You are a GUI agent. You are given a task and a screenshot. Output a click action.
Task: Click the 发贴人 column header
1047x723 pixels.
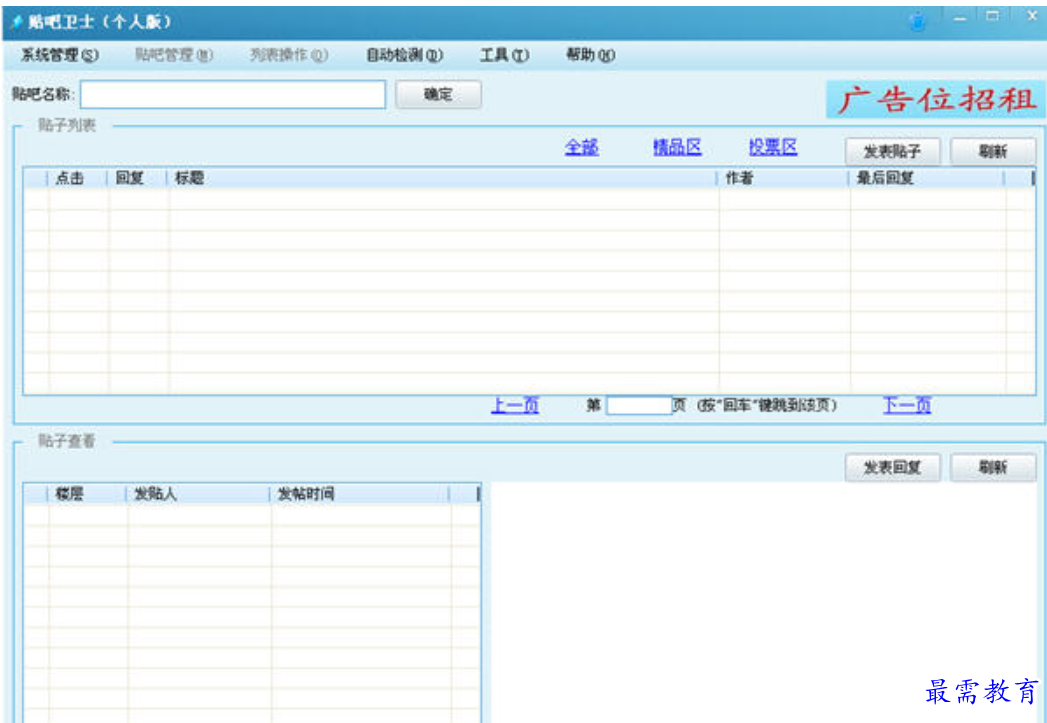198,495
